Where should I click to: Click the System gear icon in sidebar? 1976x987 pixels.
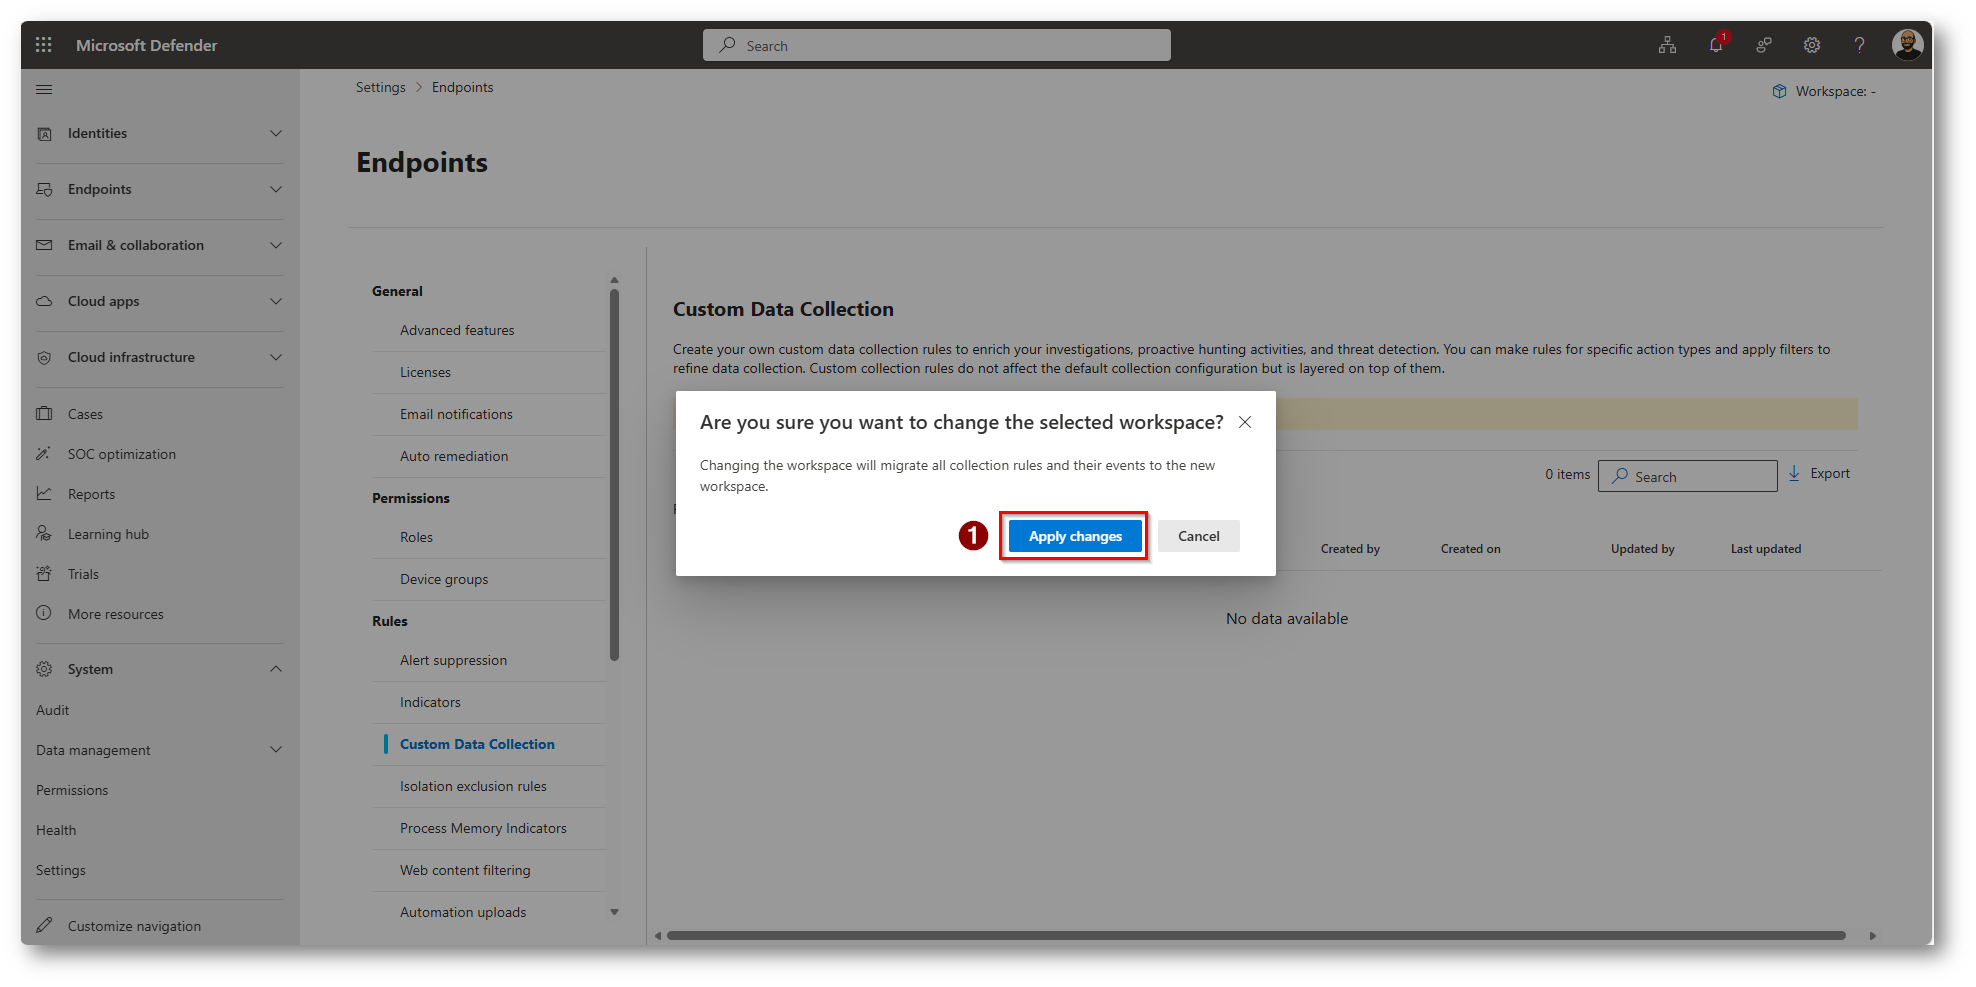coord(44,670)
